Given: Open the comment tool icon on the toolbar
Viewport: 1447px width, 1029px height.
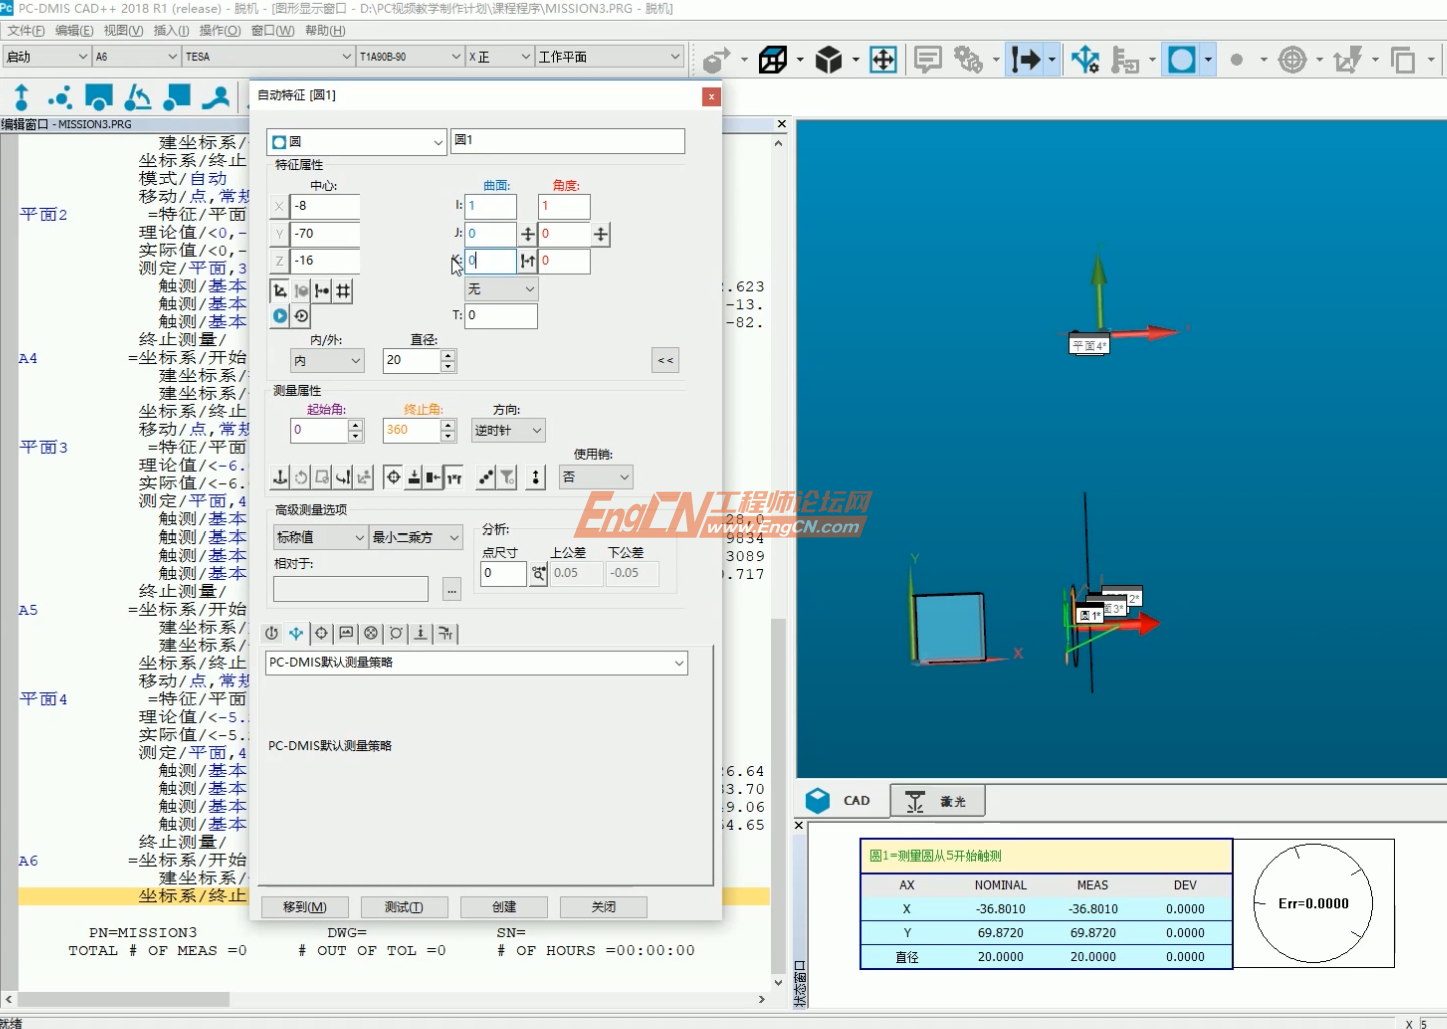Looking at the screenshot, I should (x=927, y=58).
